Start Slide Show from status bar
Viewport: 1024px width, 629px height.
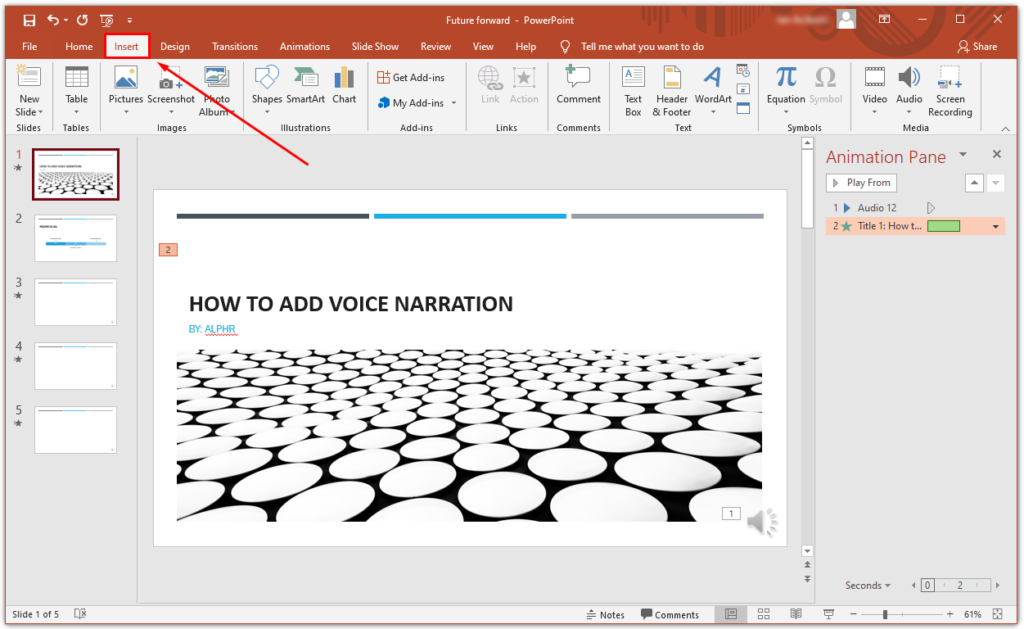click(829, 614)
